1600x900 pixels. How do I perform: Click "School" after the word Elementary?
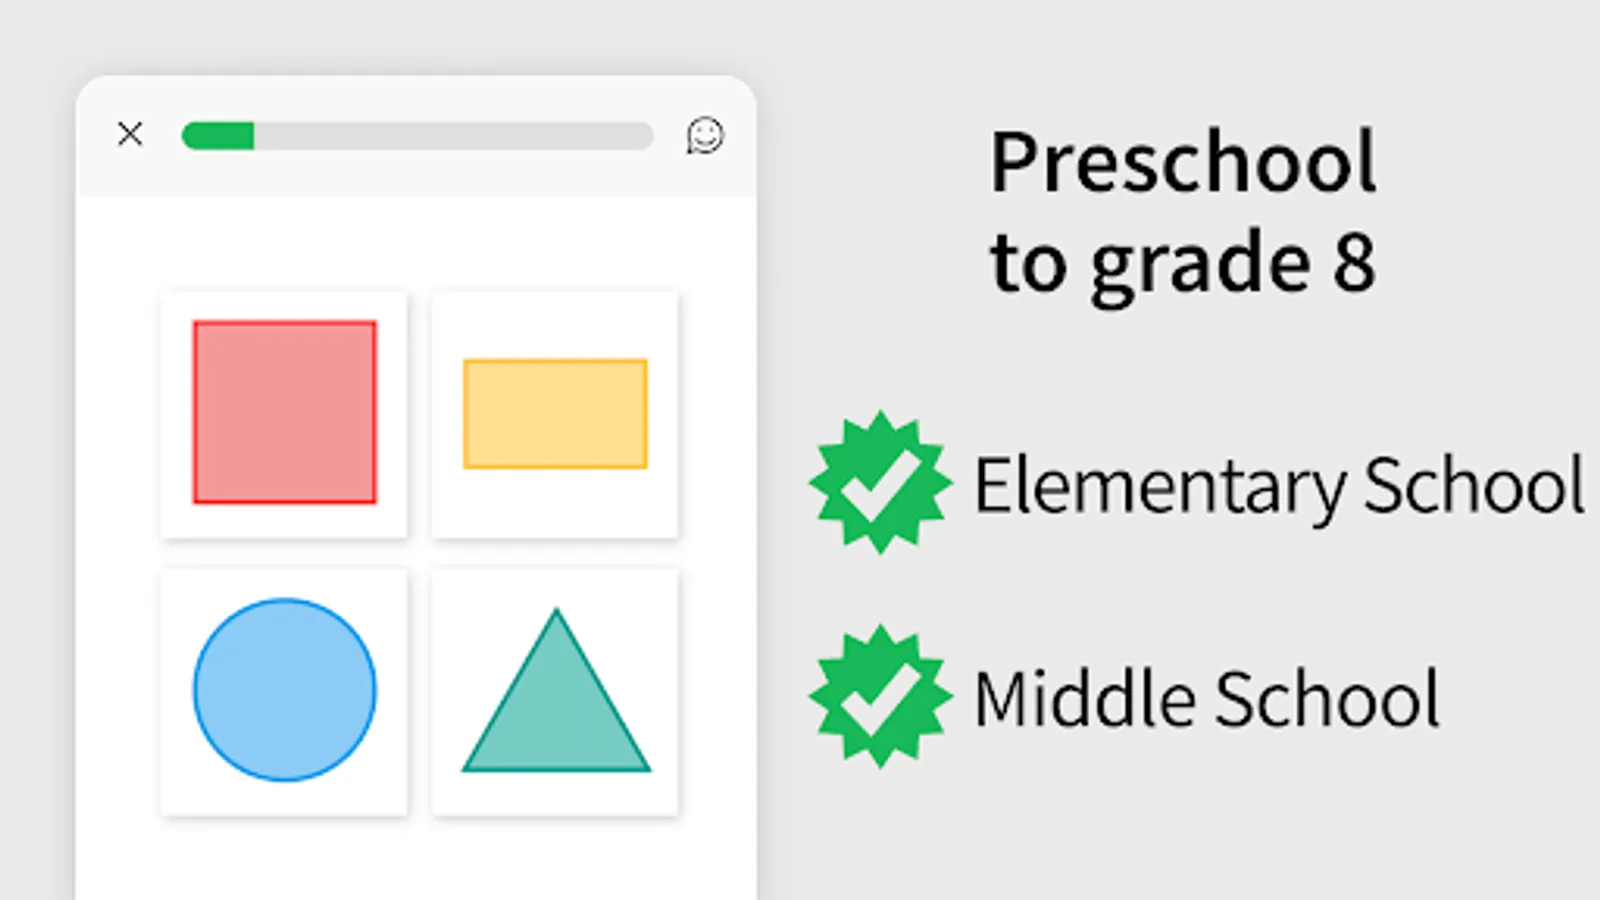click(1474, 485)
